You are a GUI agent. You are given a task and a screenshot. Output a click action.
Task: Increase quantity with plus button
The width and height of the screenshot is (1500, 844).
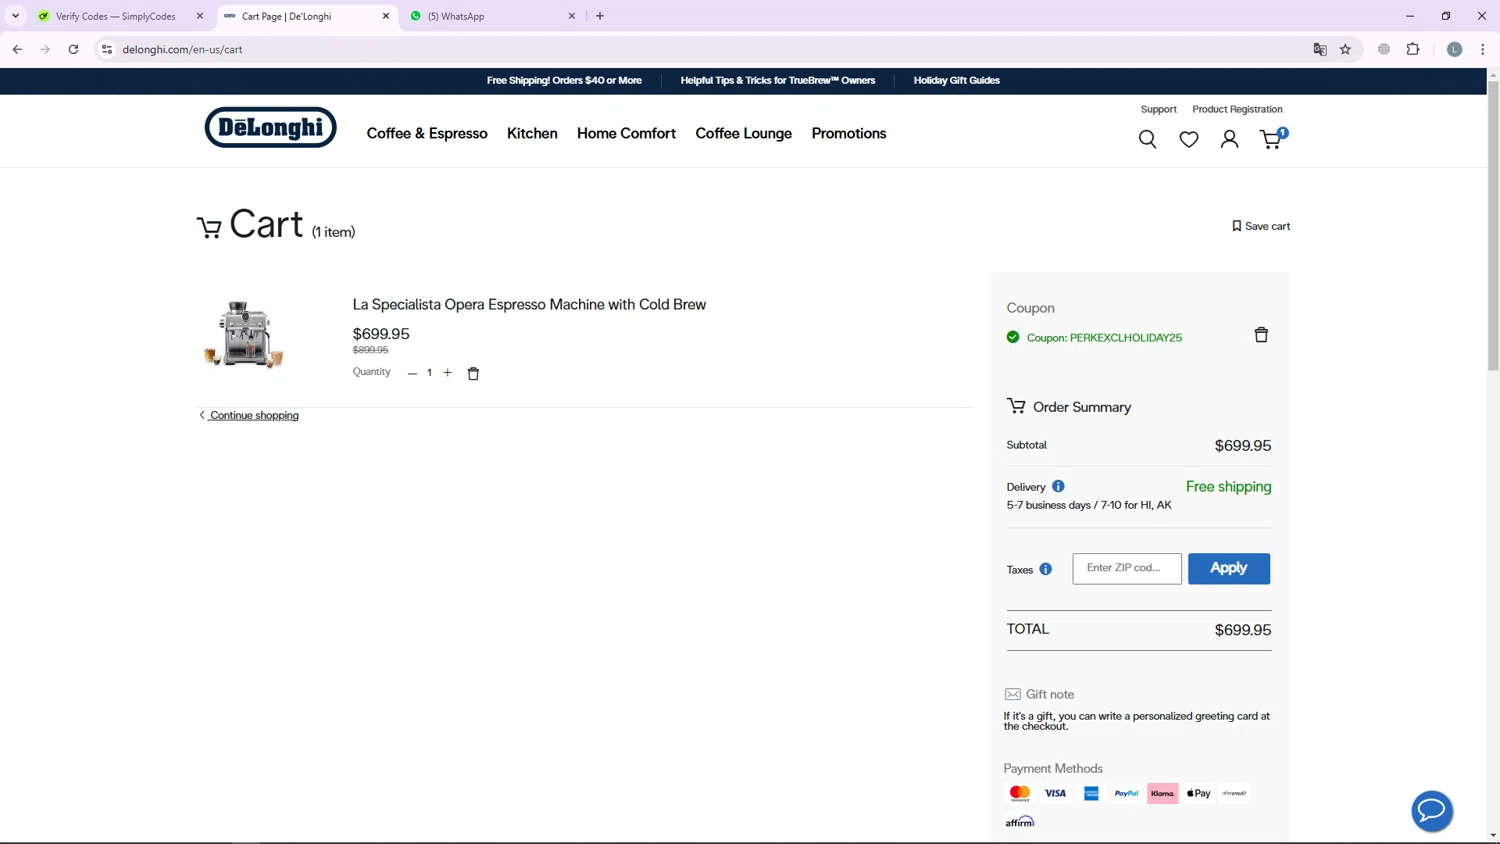[447, 373]
